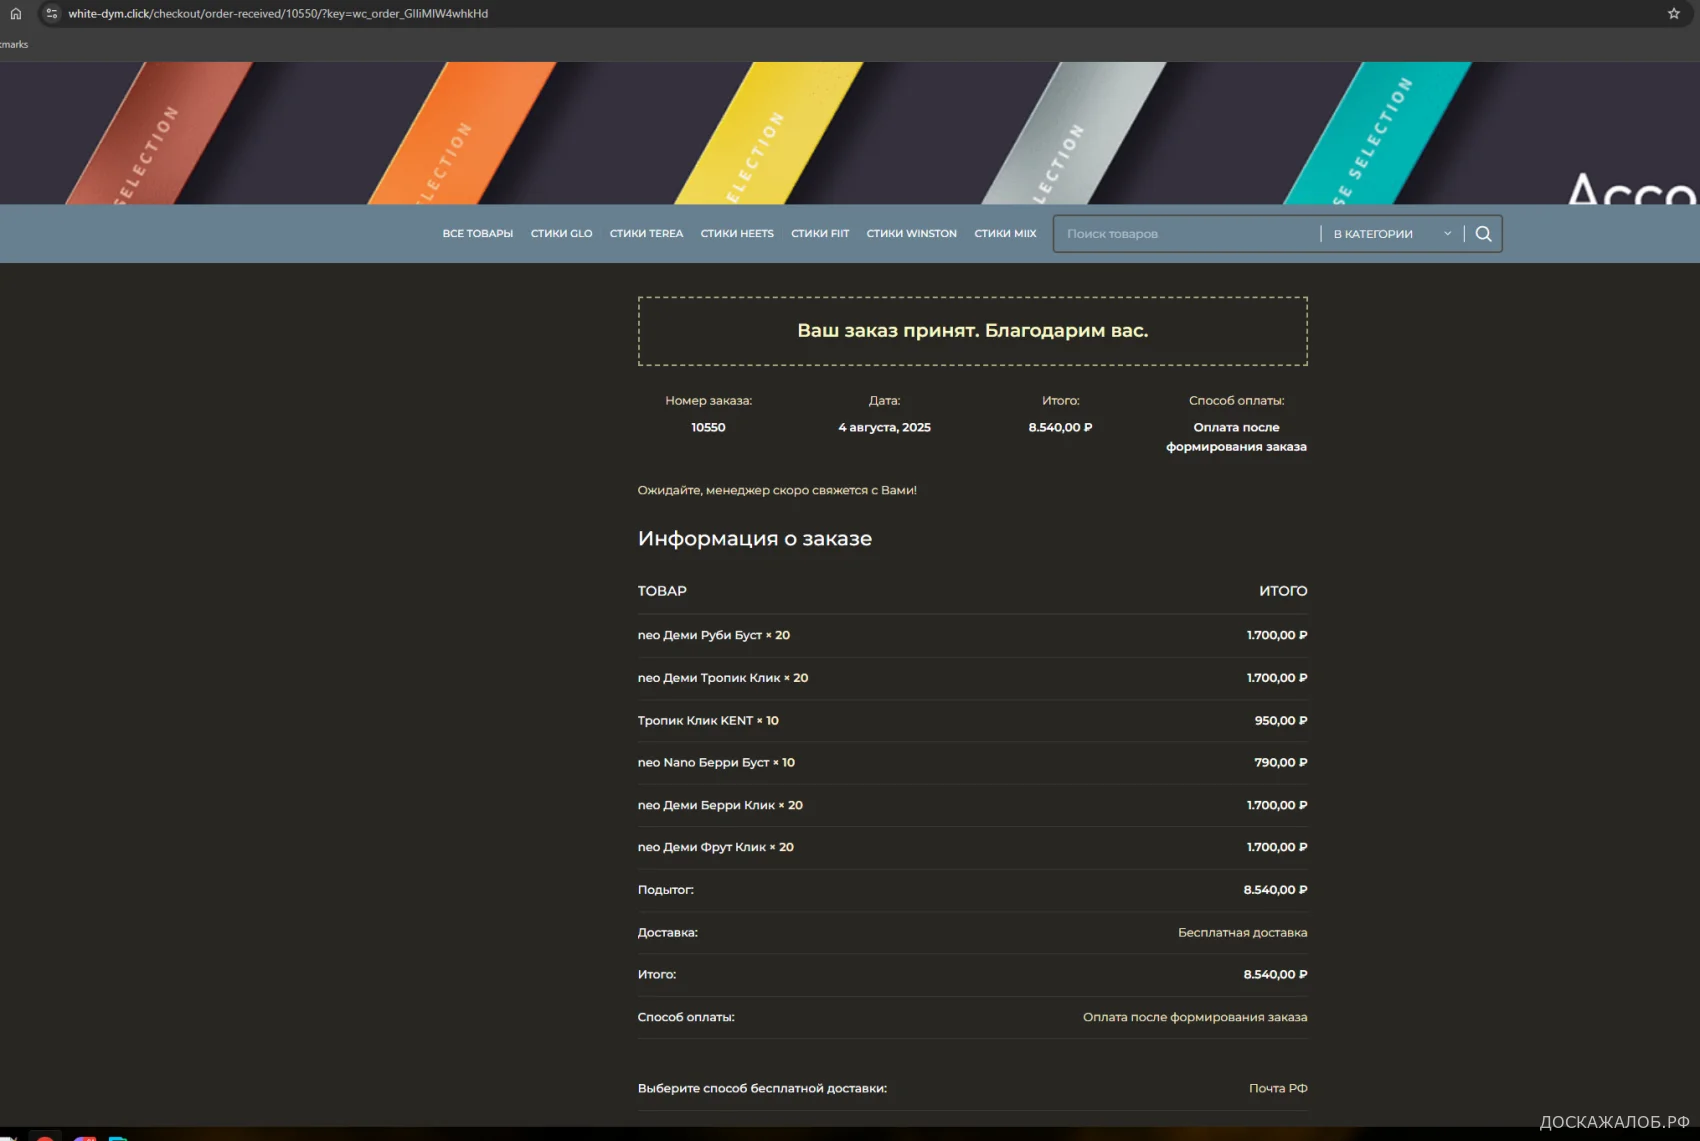Open 'neo Nano Берри Буст' product
The height and width of the screenshot is (1141, 1700).
pyautogui.click(x=703, y=763)
